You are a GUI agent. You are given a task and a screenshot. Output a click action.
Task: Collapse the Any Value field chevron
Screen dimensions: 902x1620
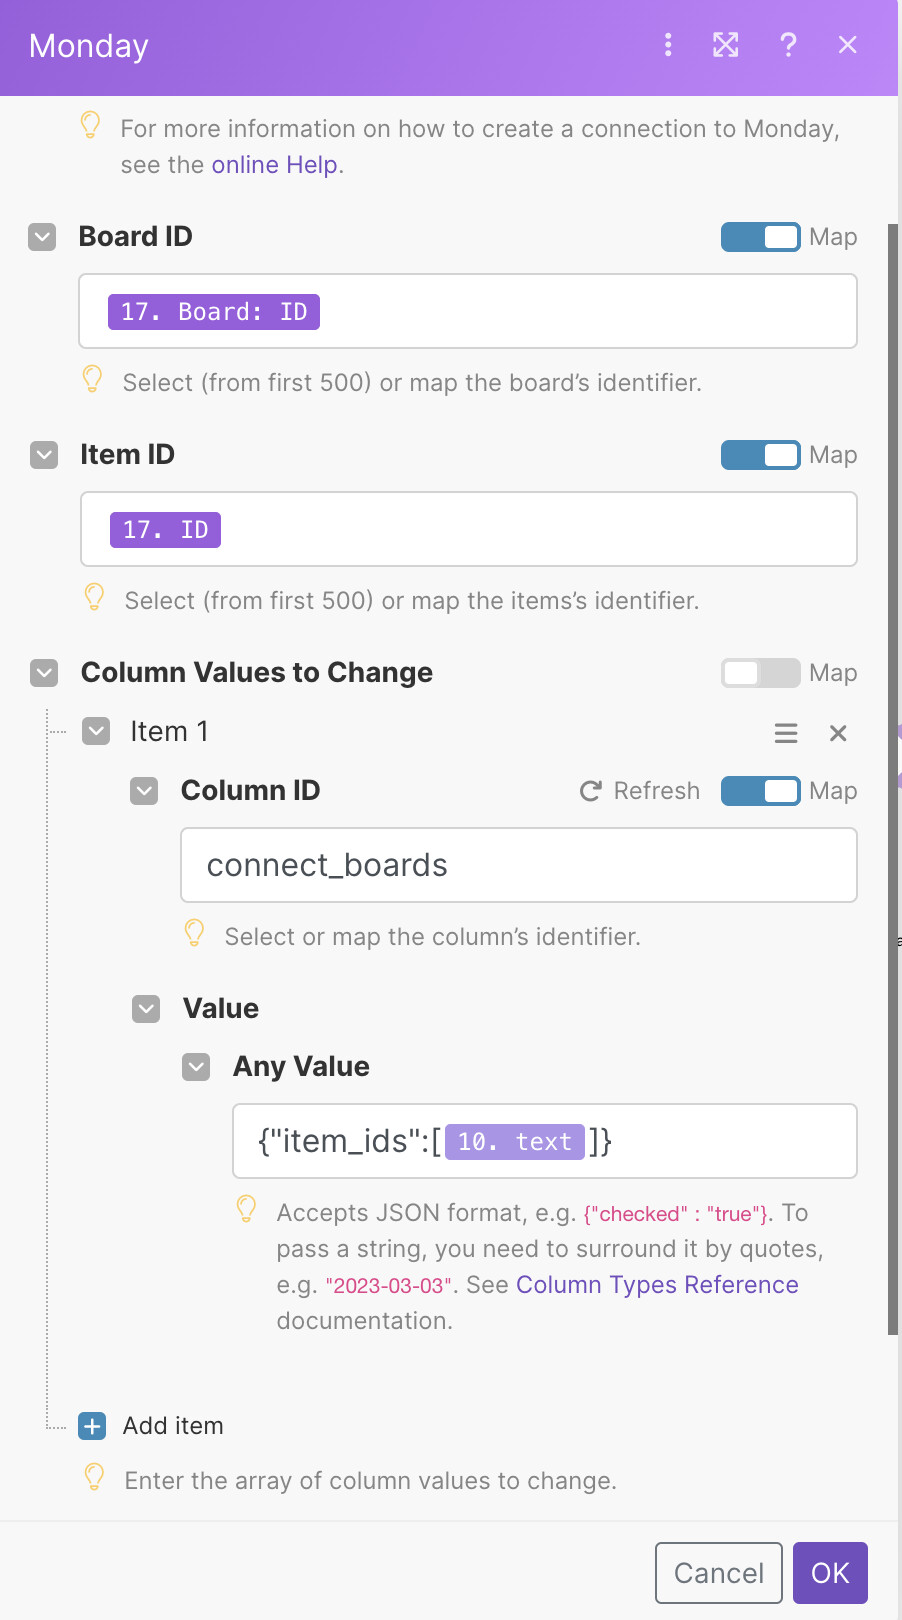196,1067
